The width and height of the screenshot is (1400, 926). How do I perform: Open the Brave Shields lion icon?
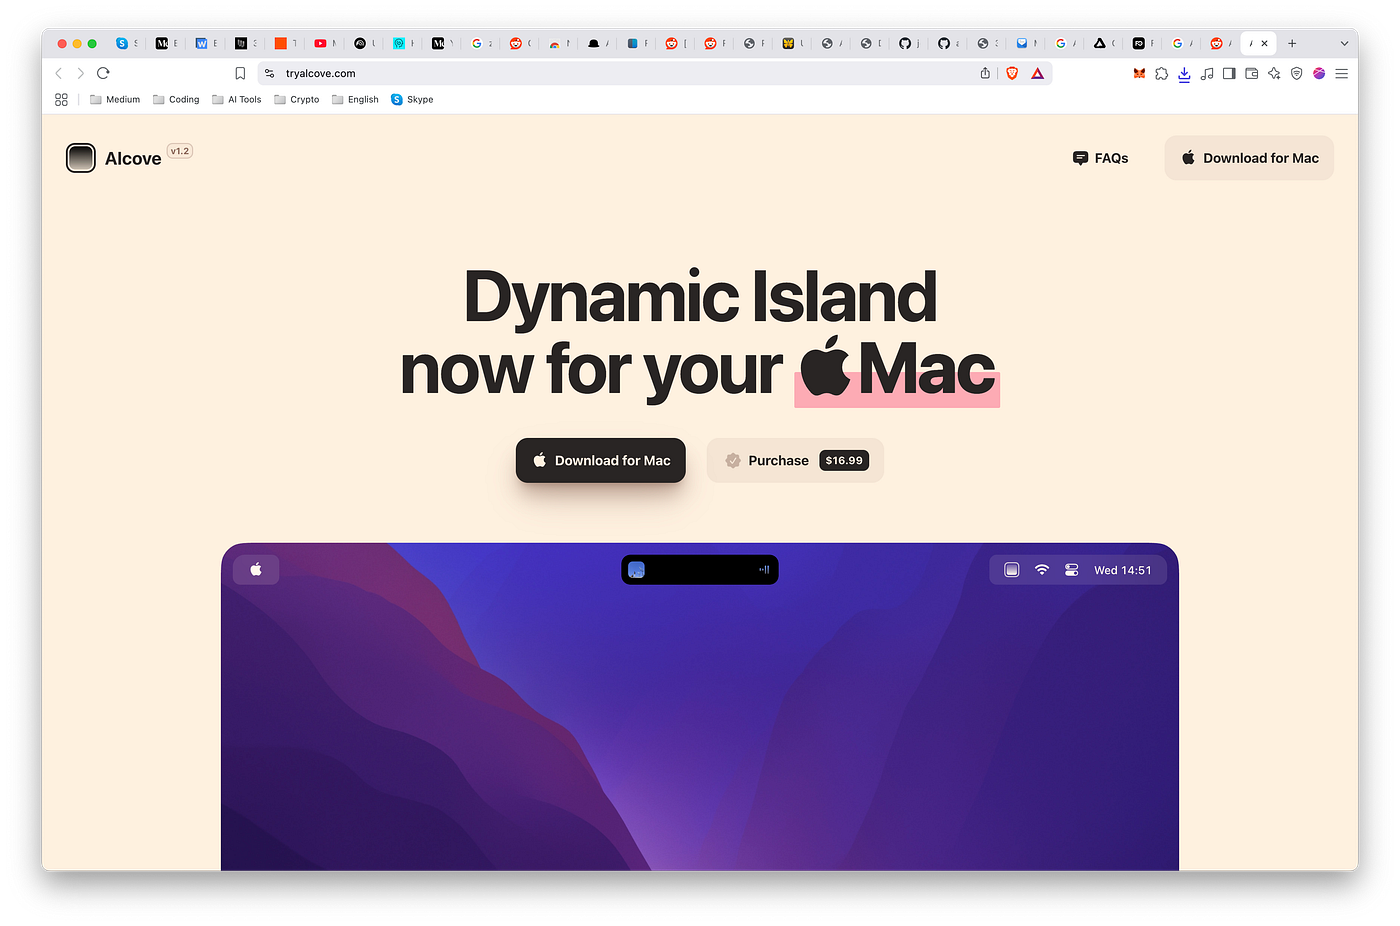(1012, 73)
